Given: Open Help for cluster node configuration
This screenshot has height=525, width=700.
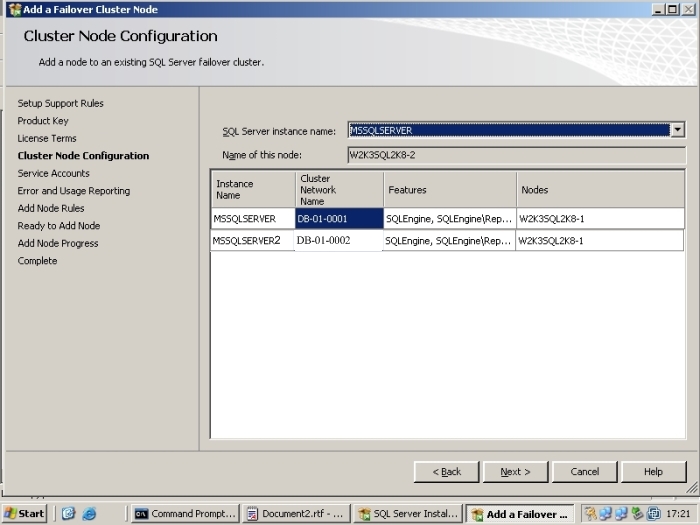Looking at the screenshot, I should coord(653,471).
